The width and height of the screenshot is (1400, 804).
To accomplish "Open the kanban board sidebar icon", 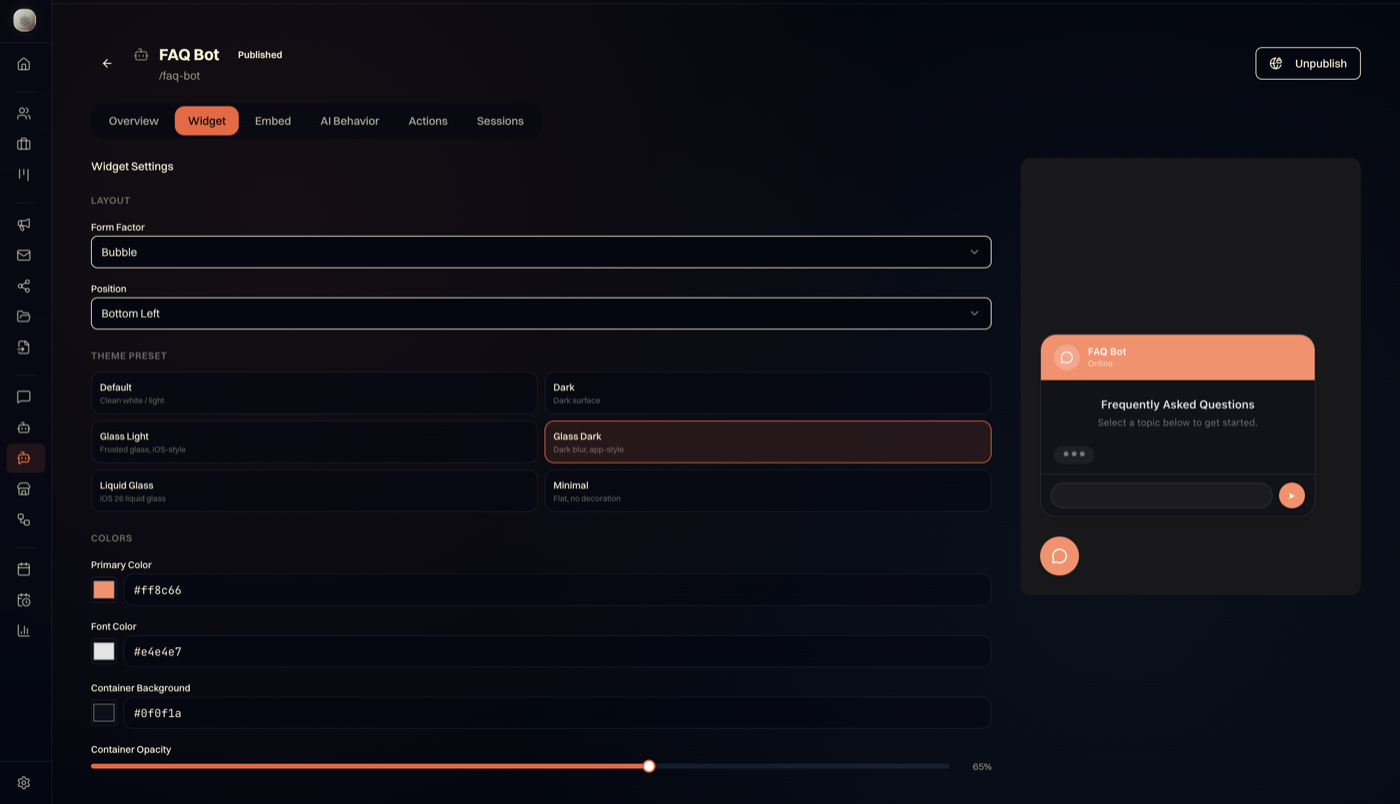I will (x=24, y=175).
